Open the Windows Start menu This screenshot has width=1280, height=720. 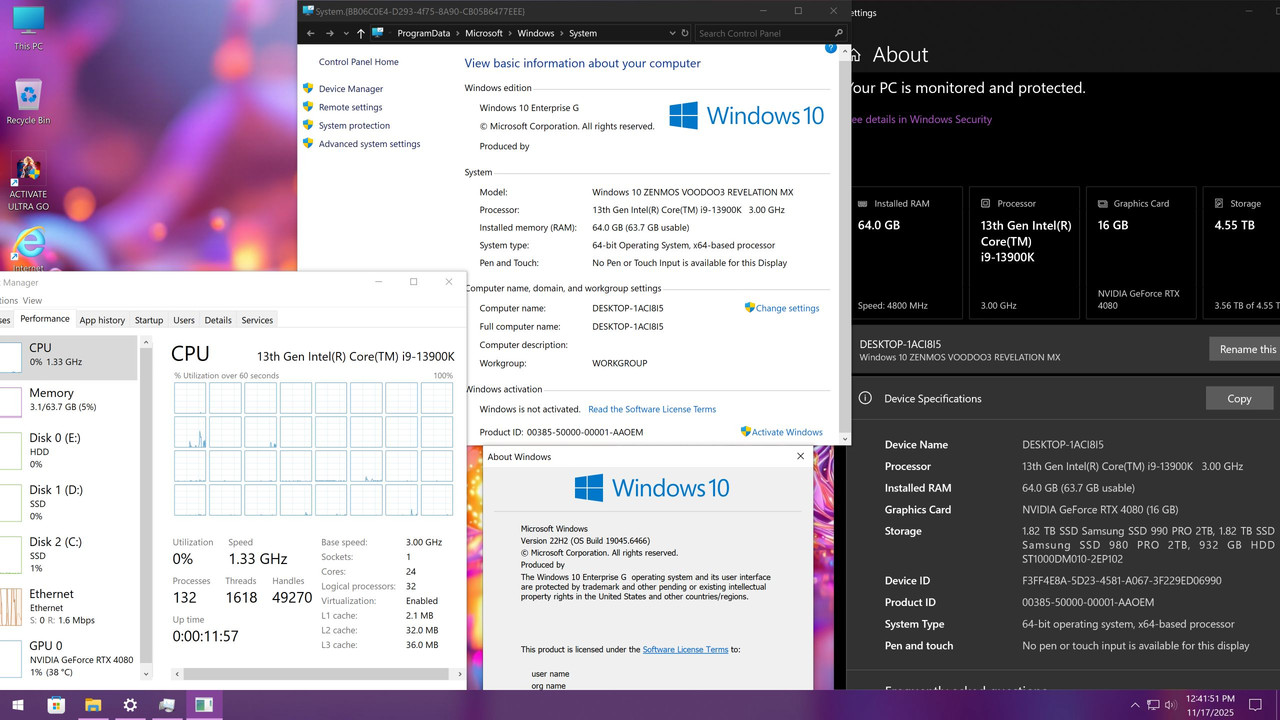click(x=18, y=705)
